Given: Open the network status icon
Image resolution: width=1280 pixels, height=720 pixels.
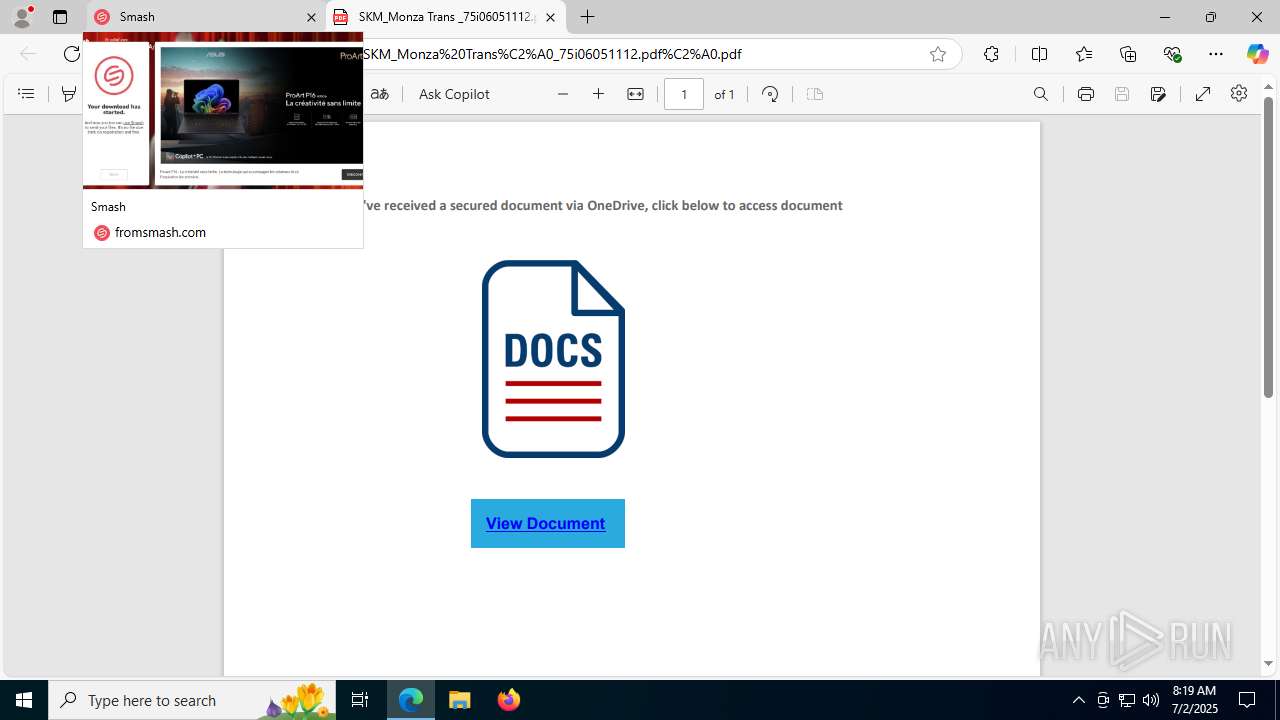Looking at the screenshot, I should click(x=1126, y=700).
